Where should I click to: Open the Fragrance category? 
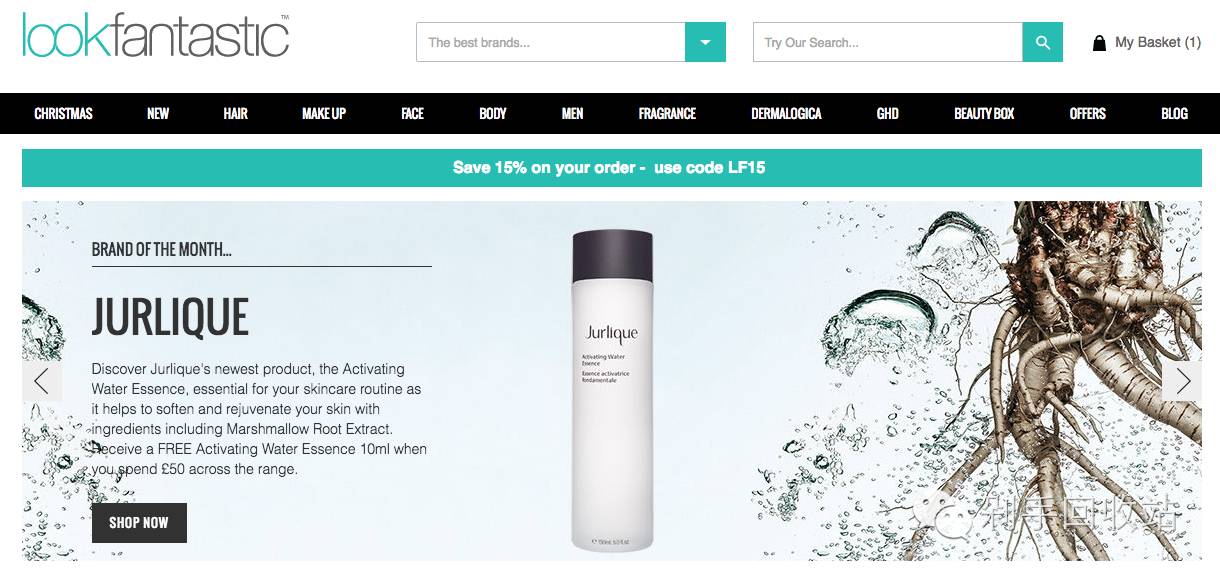pyautogui.click(x=667, y=113)
